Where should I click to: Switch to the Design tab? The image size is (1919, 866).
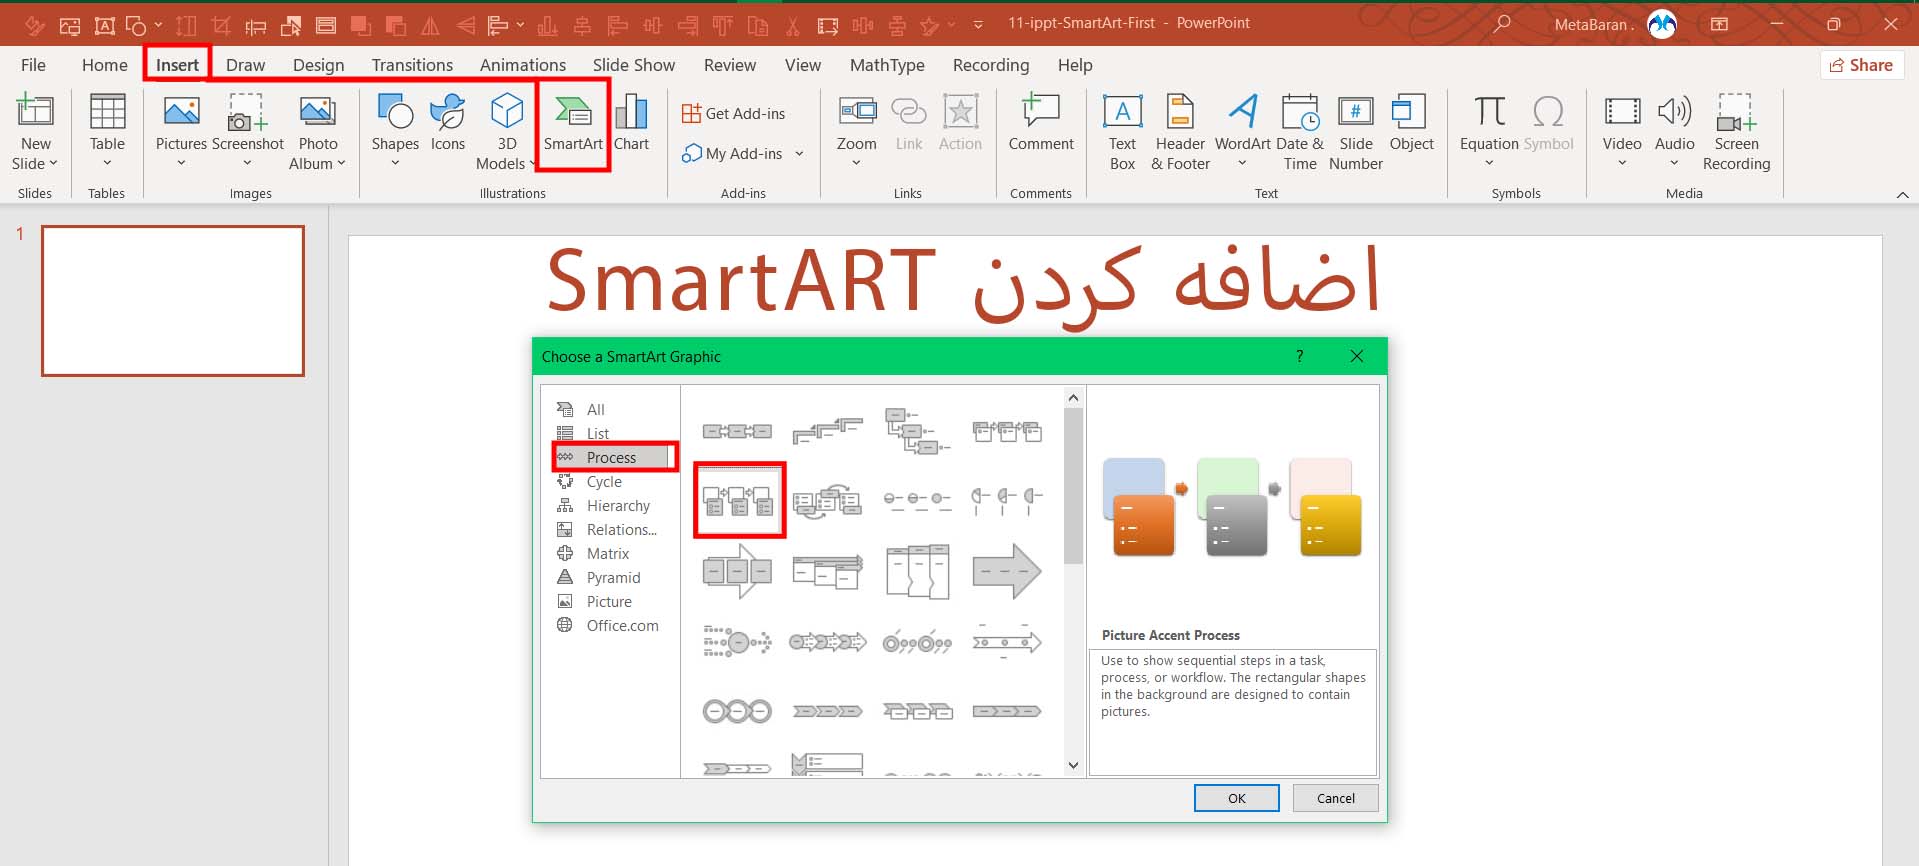318,65
